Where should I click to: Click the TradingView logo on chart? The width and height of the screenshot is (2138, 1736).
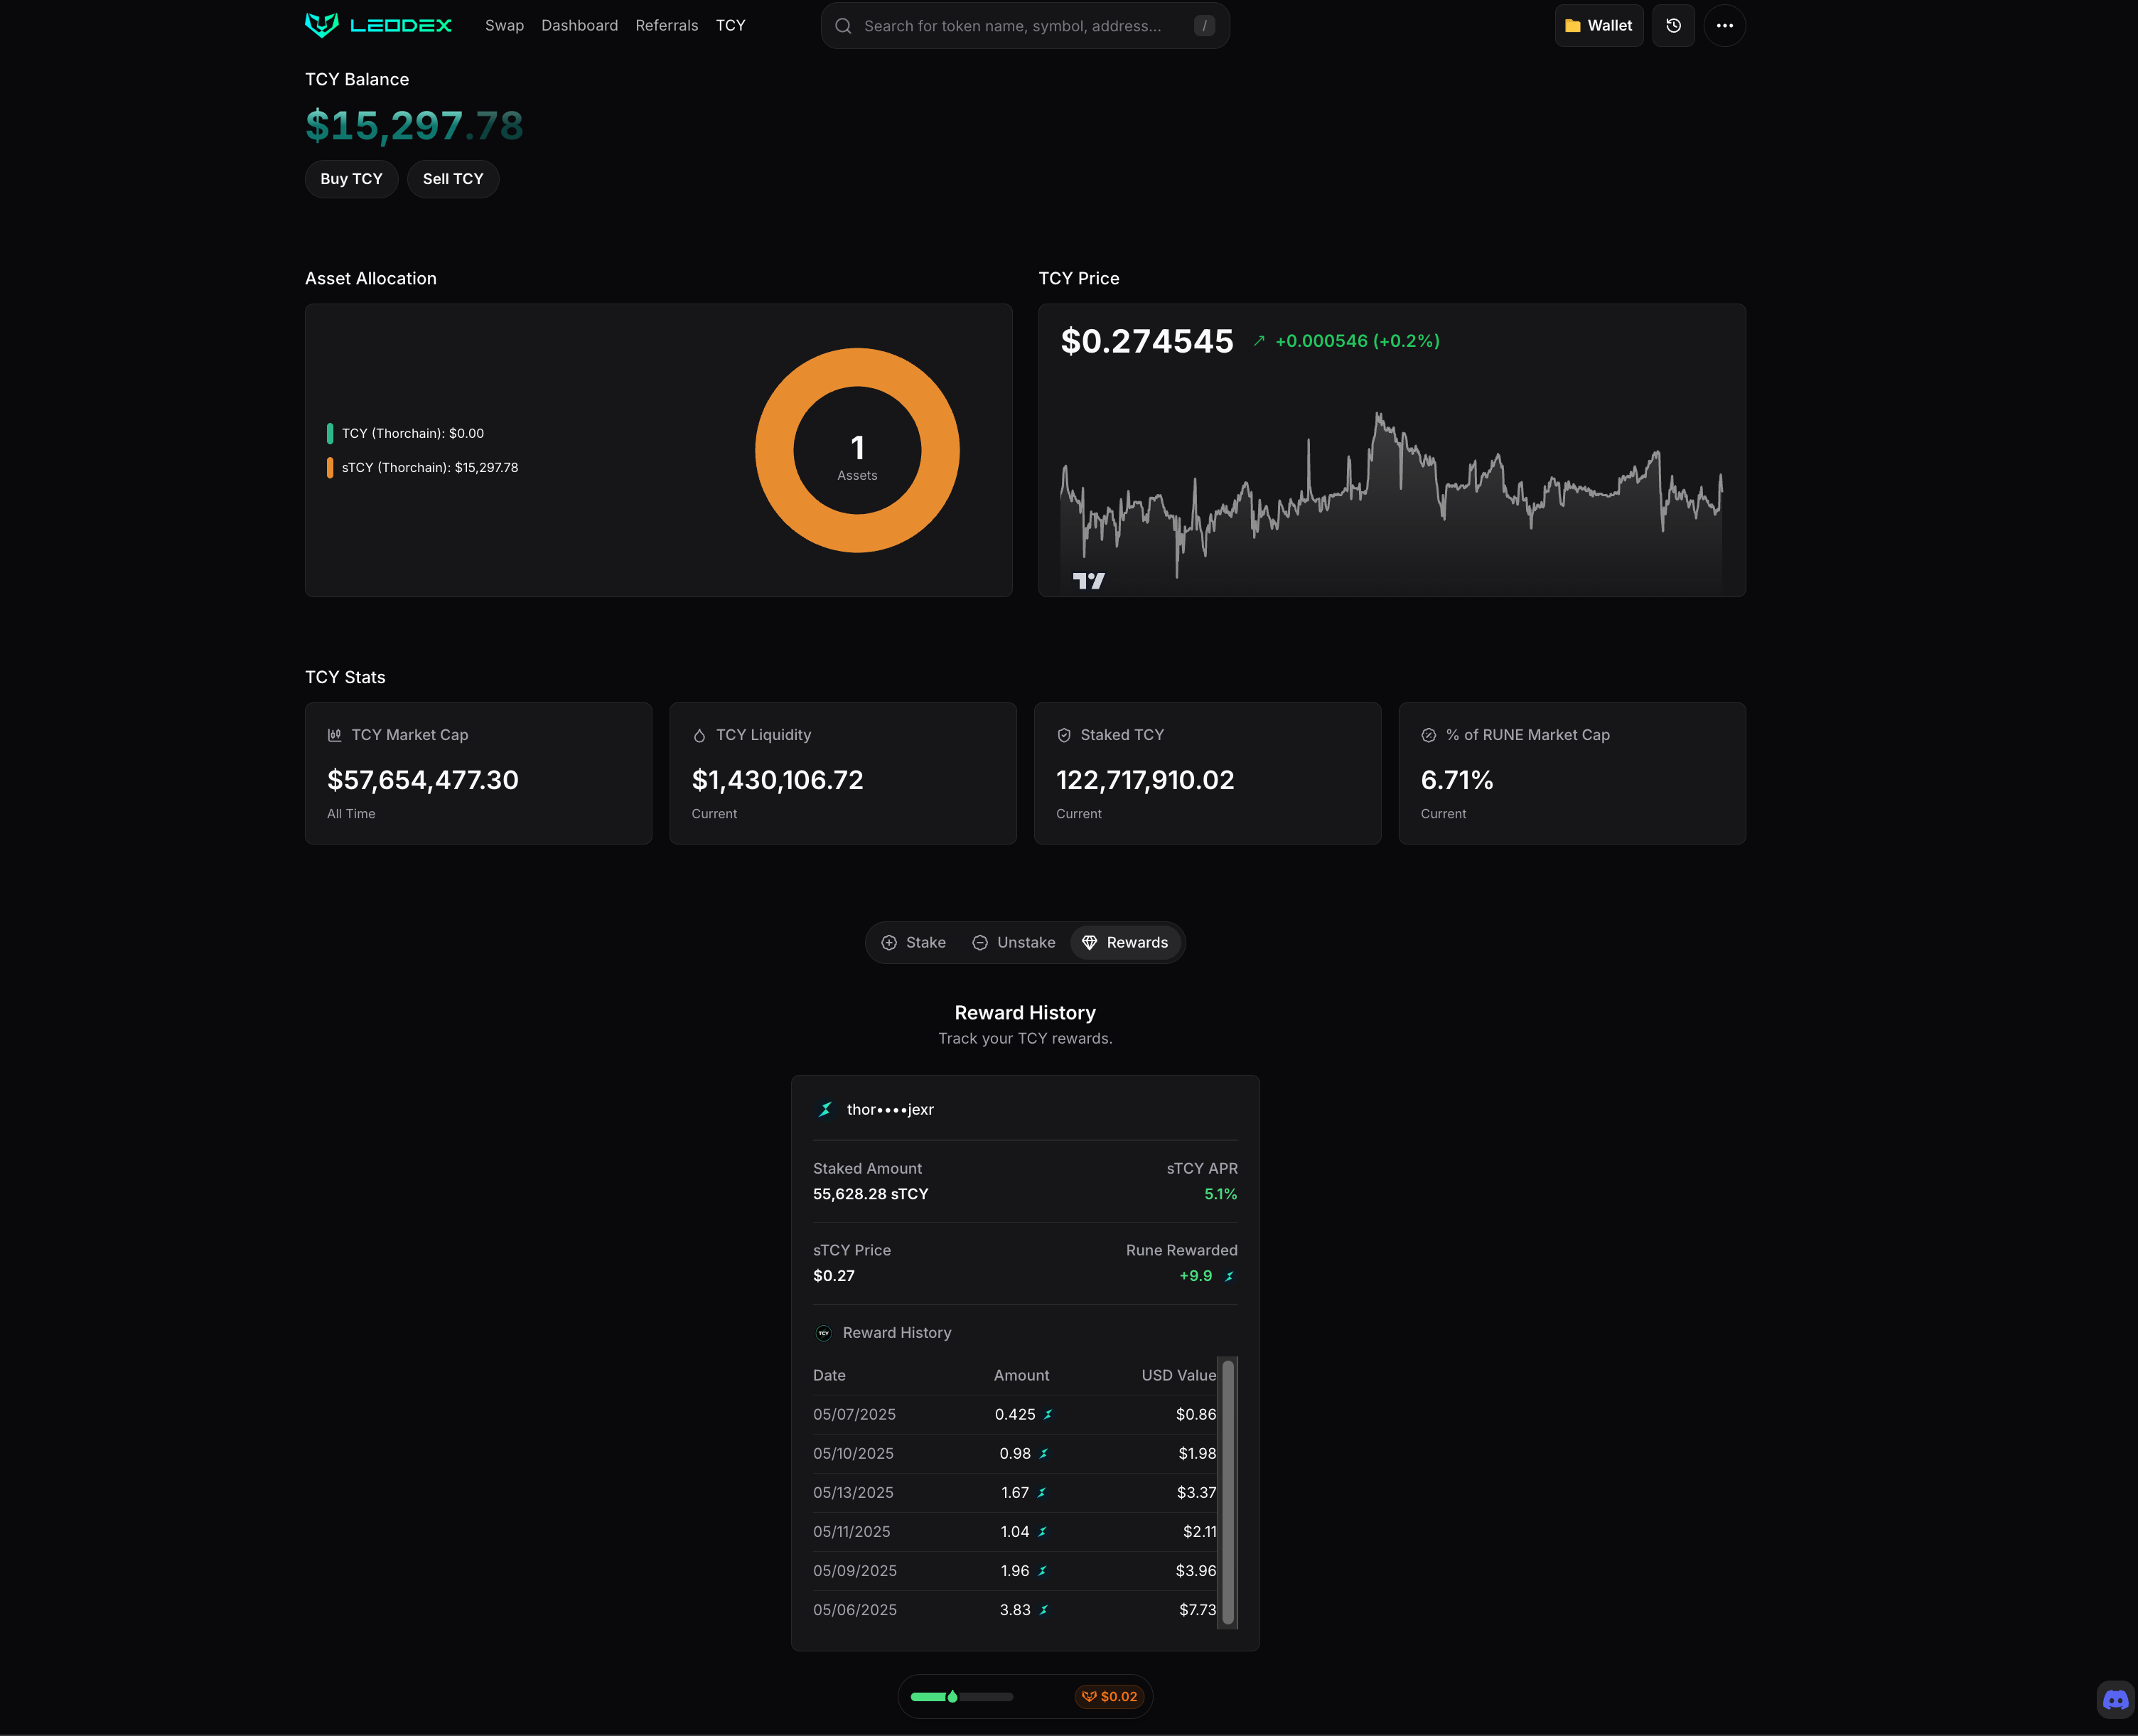point(1089,580)
